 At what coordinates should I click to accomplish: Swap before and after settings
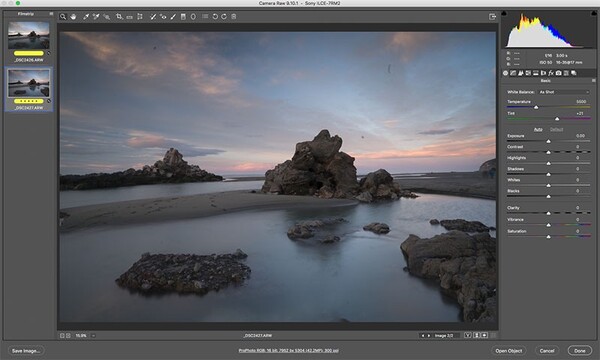tap(476, 335)
